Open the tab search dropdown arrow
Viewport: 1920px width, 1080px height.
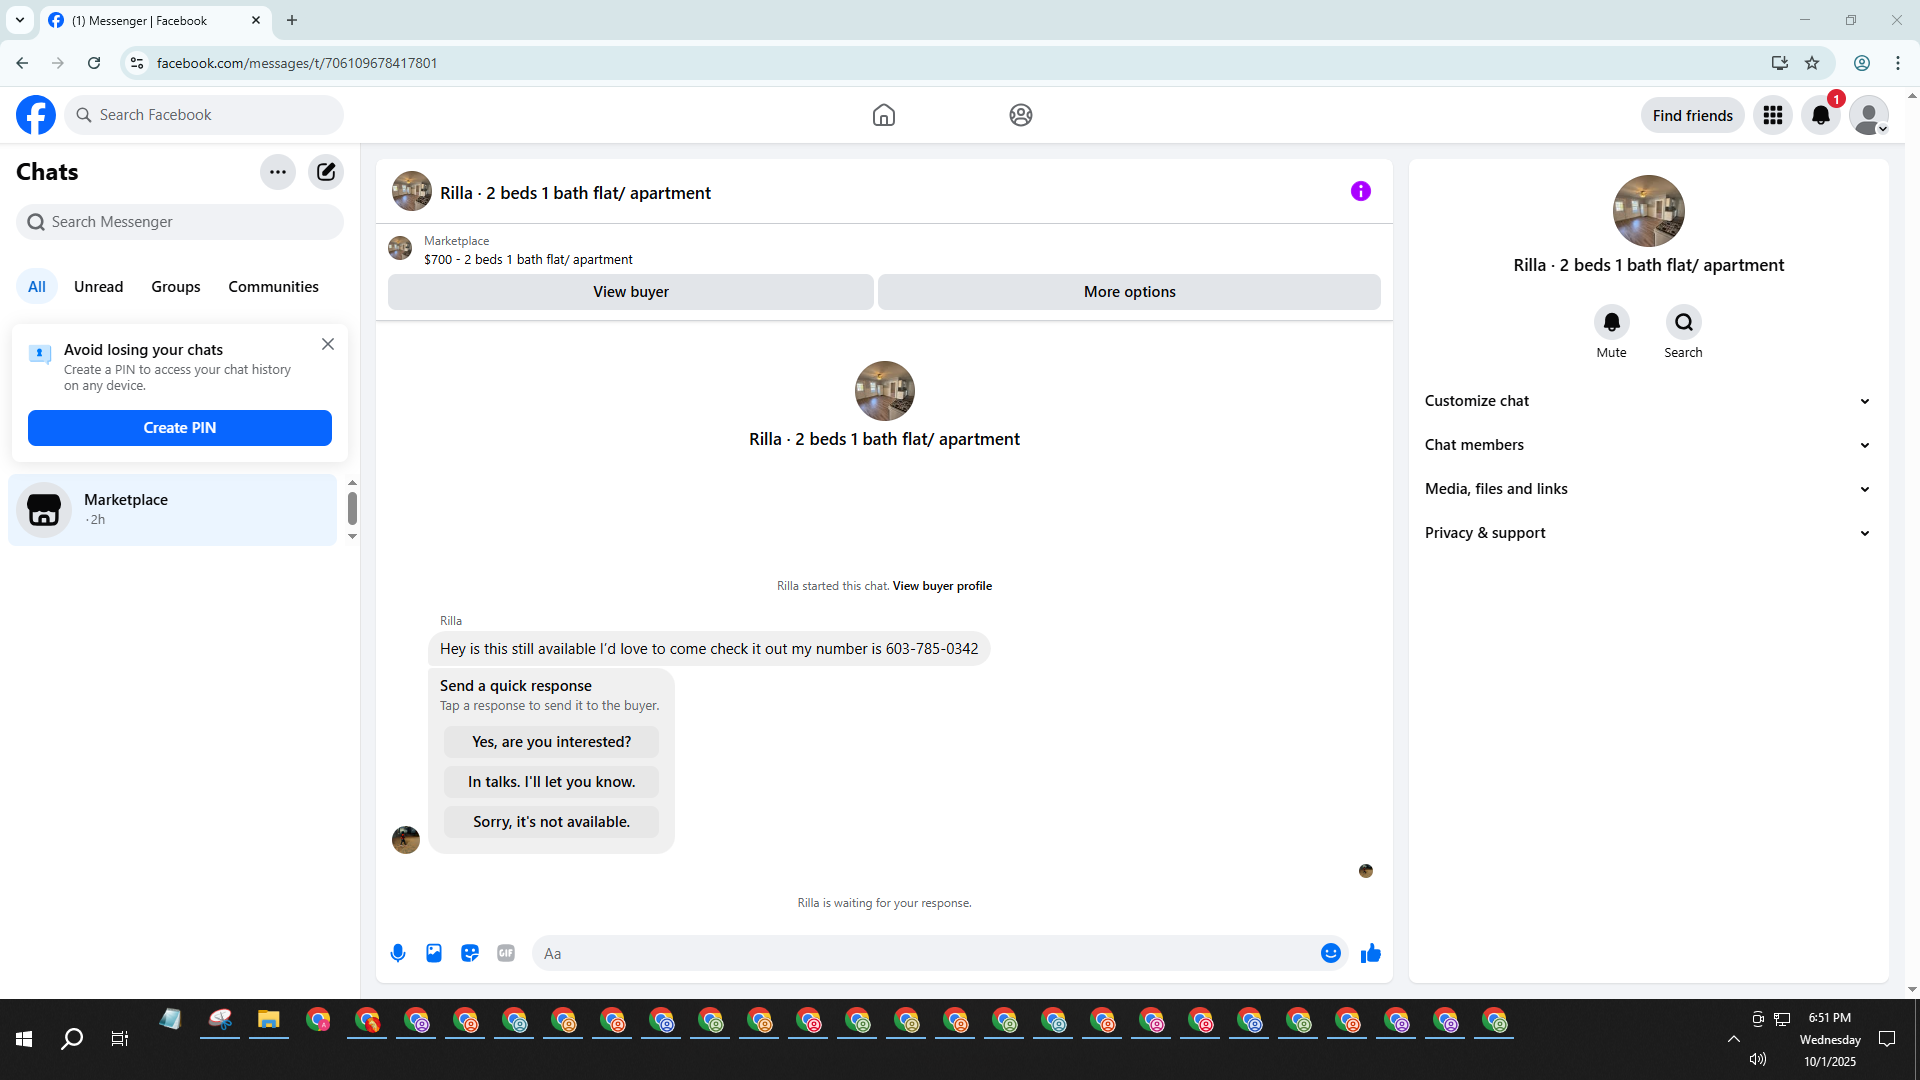20,20
